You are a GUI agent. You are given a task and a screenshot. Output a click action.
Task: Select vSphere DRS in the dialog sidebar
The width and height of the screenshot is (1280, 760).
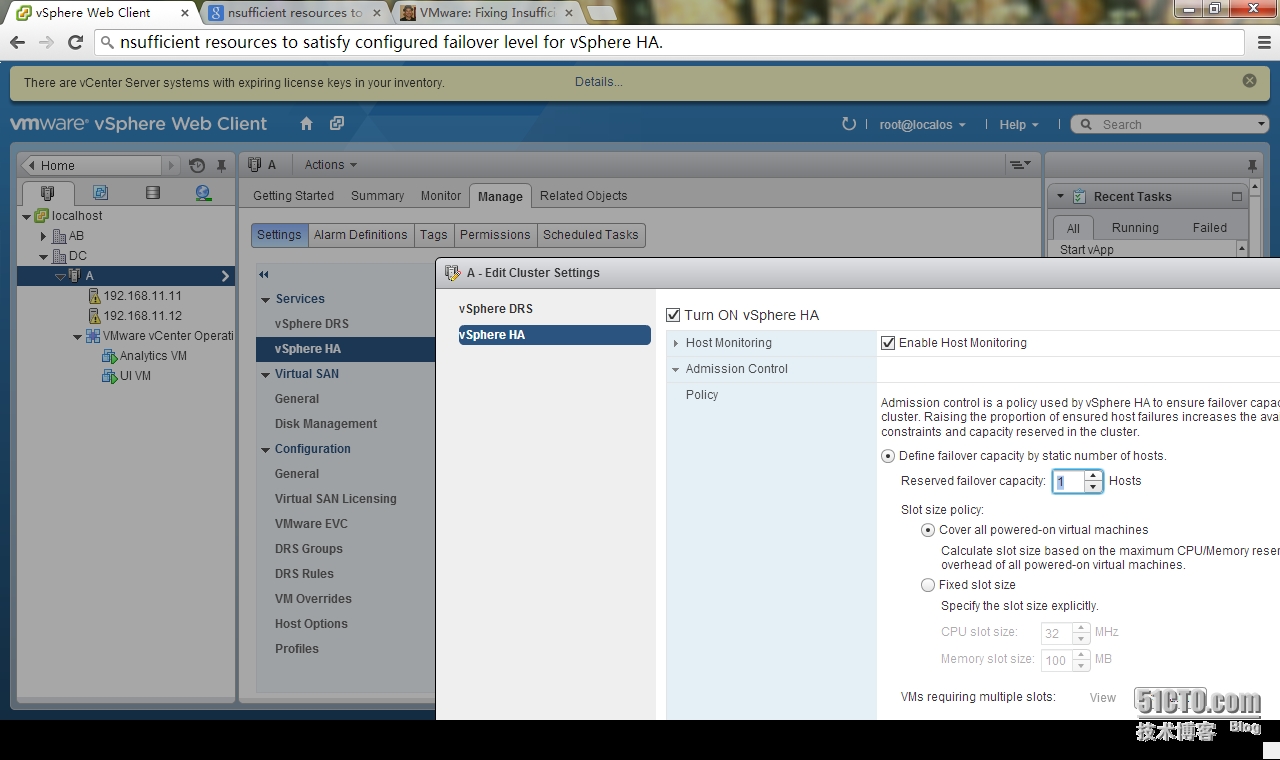pos(495,309)
